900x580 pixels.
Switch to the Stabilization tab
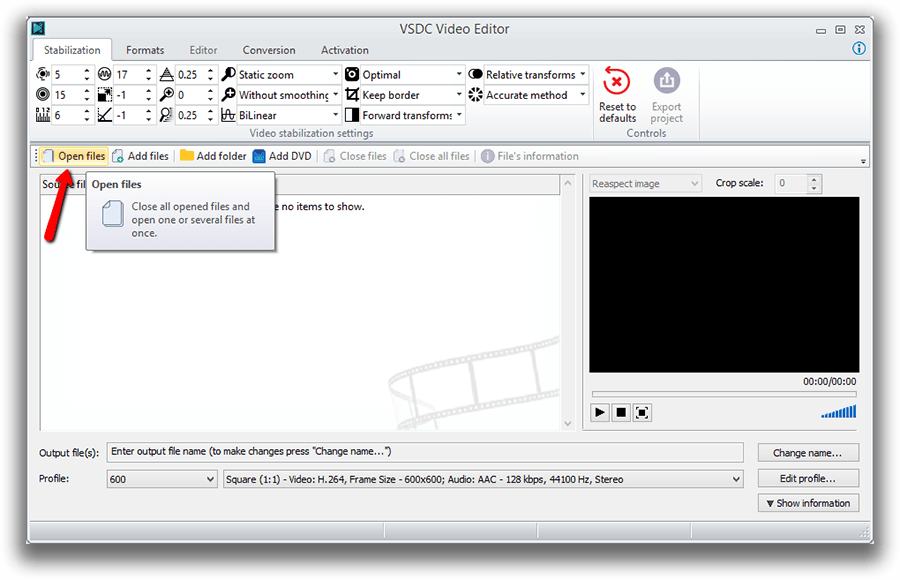(x=72, y=50)
